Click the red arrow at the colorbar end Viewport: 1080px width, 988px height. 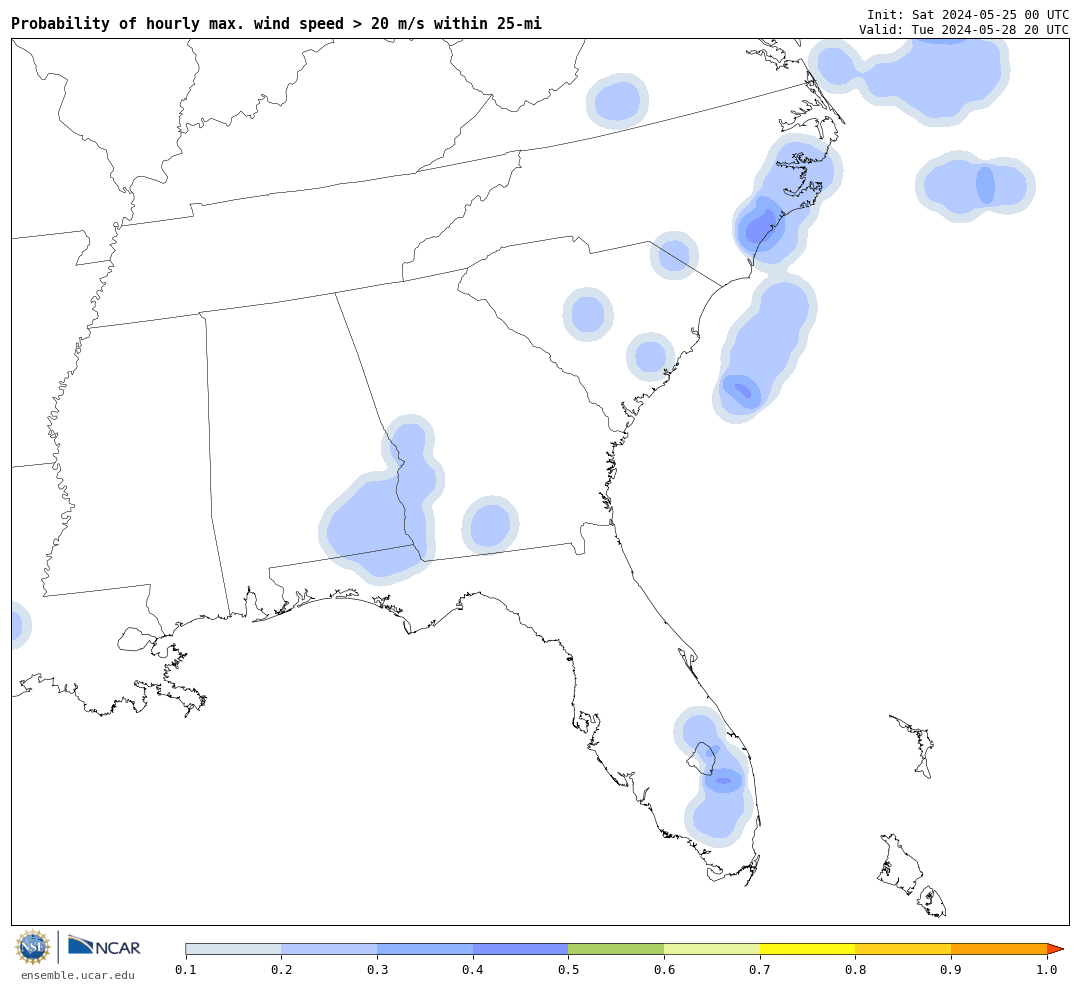1055,949
